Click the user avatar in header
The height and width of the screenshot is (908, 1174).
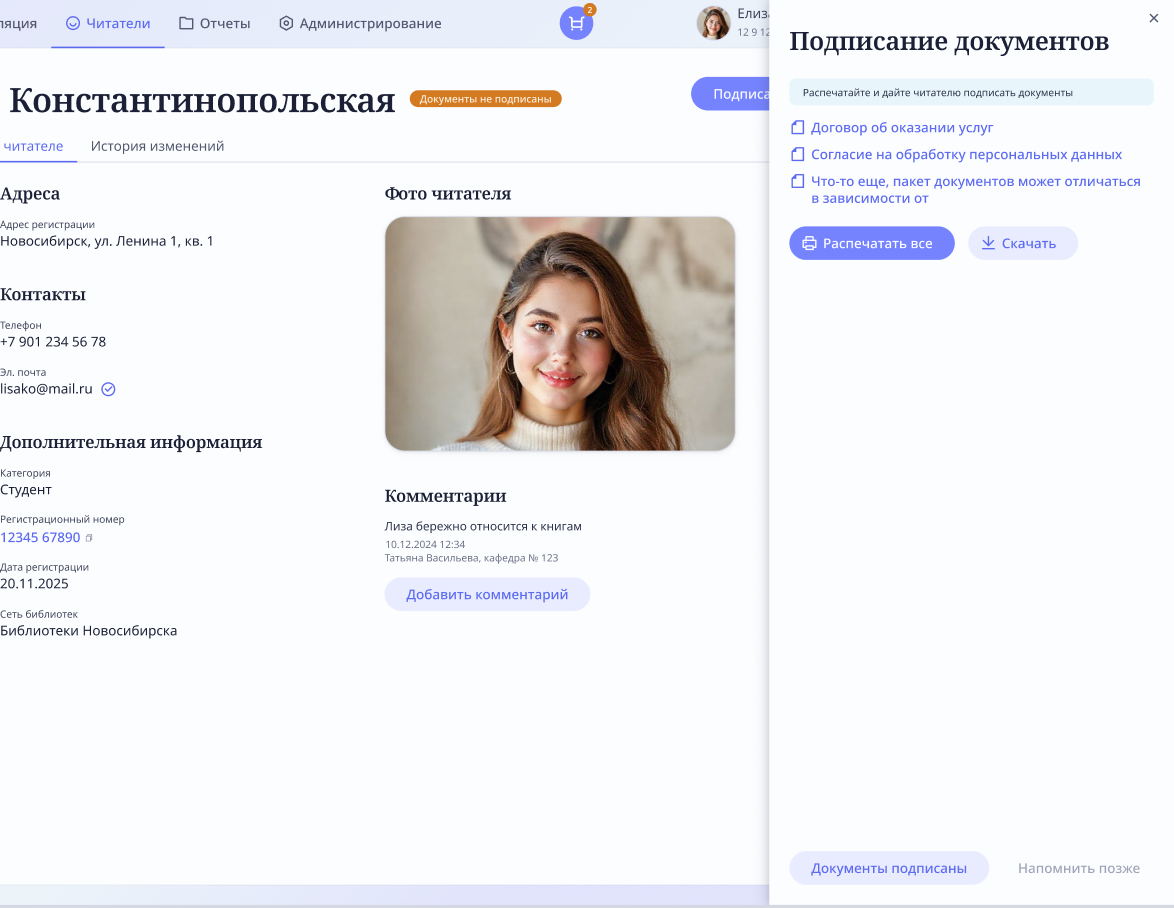[x=713, y=23]
